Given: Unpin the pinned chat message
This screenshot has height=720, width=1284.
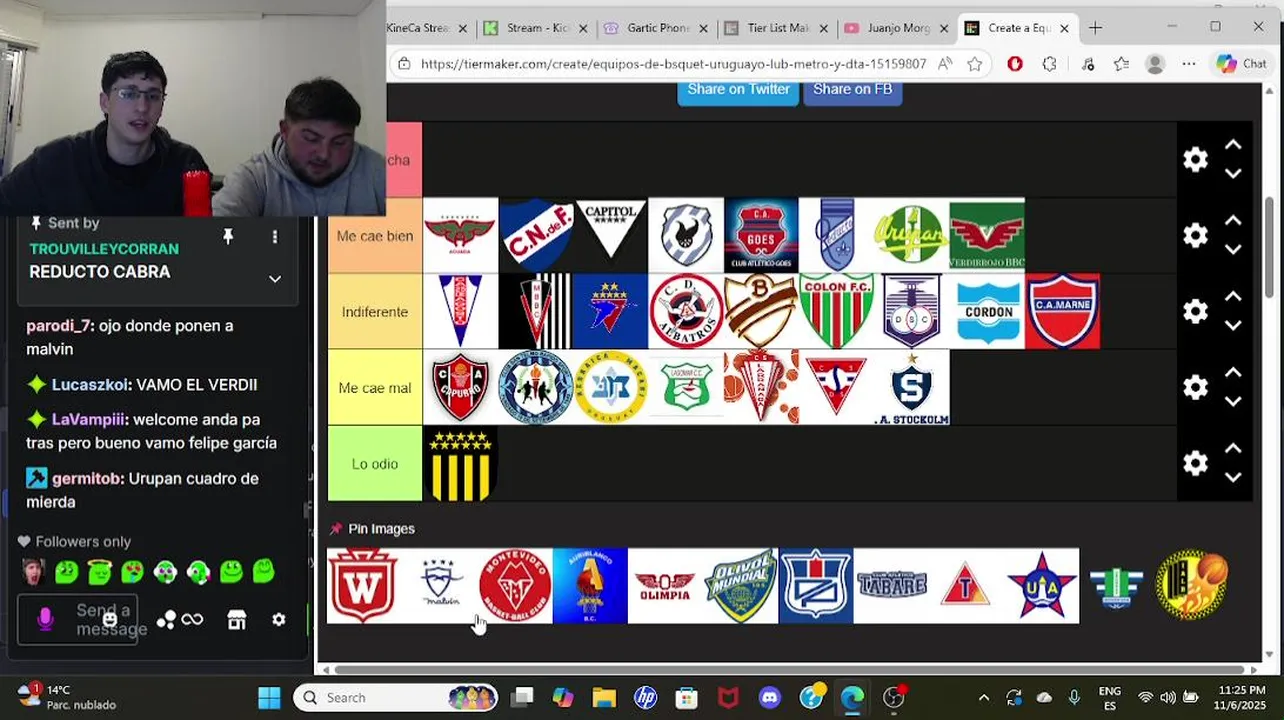Looking at the screenshot, I should pos(228,237).
